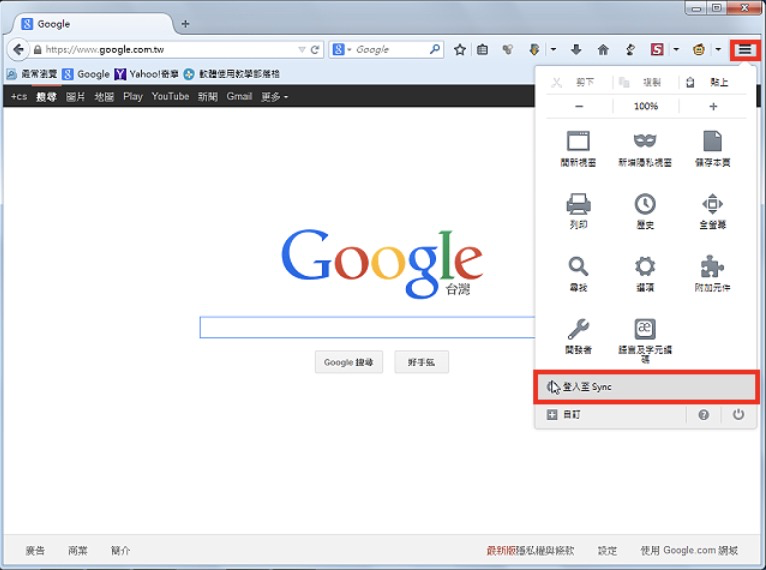Open Help question mark in menu panel
The image size is (766, 570).
703,415
